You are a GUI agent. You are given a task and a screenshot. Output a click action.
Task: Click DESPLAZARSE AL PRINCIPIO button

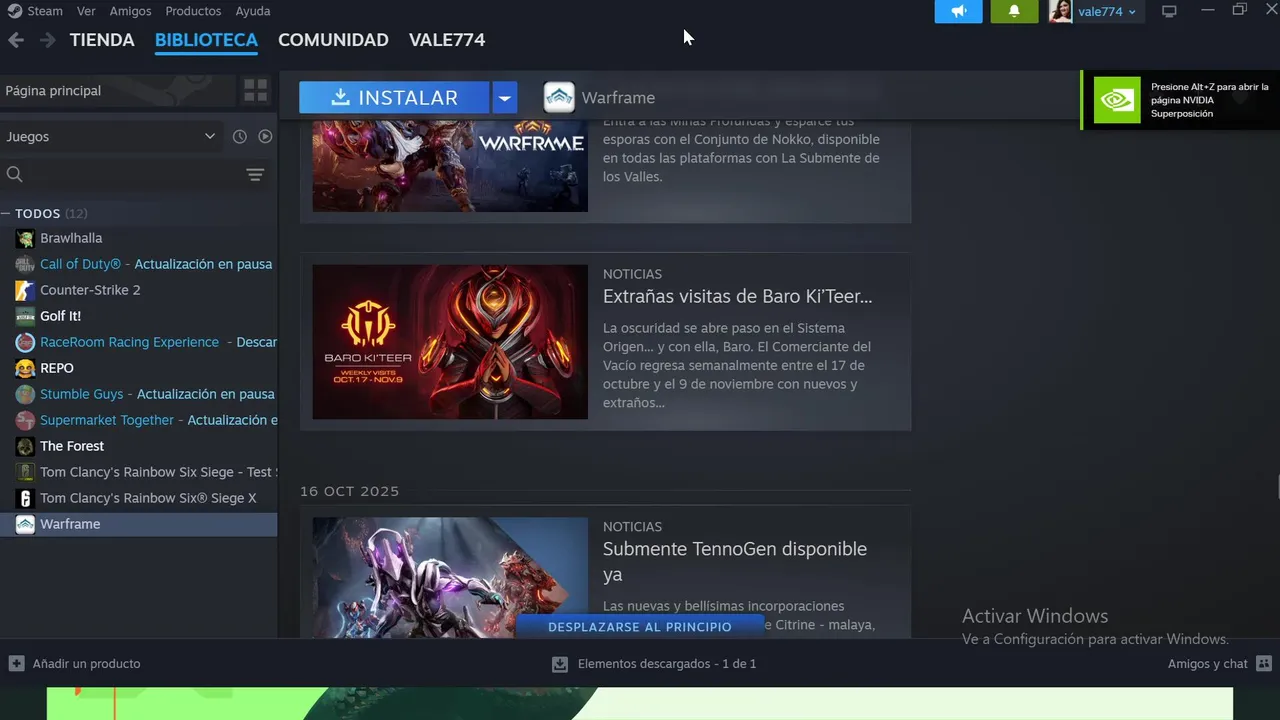640,627
